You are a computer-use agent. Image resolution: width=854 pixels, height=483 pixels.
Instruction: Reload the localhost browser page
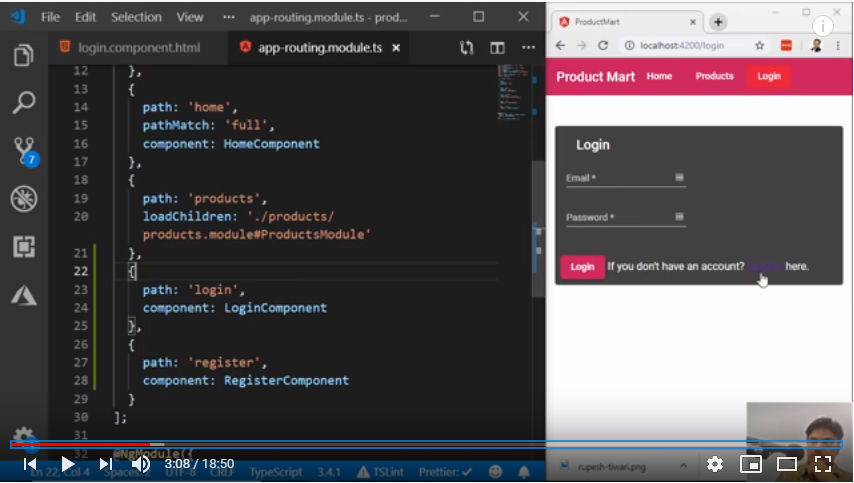(603, 46)
